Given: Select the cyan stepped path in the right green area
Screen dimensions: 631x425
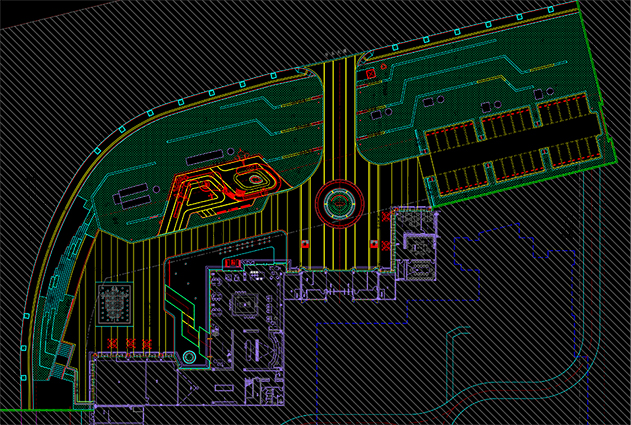Looking at the screenshot, I should click(470, 80).
